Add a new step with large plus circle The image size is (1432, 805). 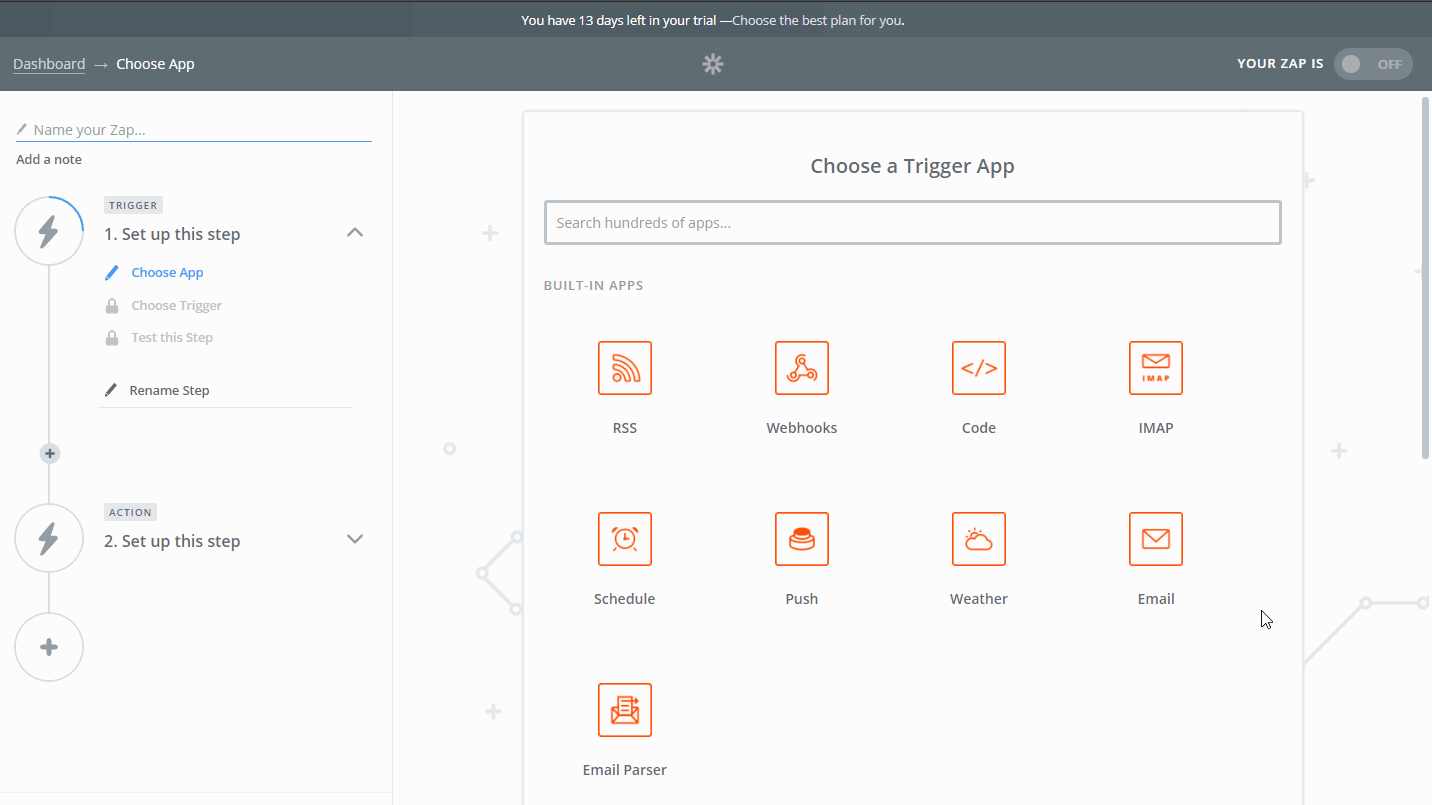point(49,647)
